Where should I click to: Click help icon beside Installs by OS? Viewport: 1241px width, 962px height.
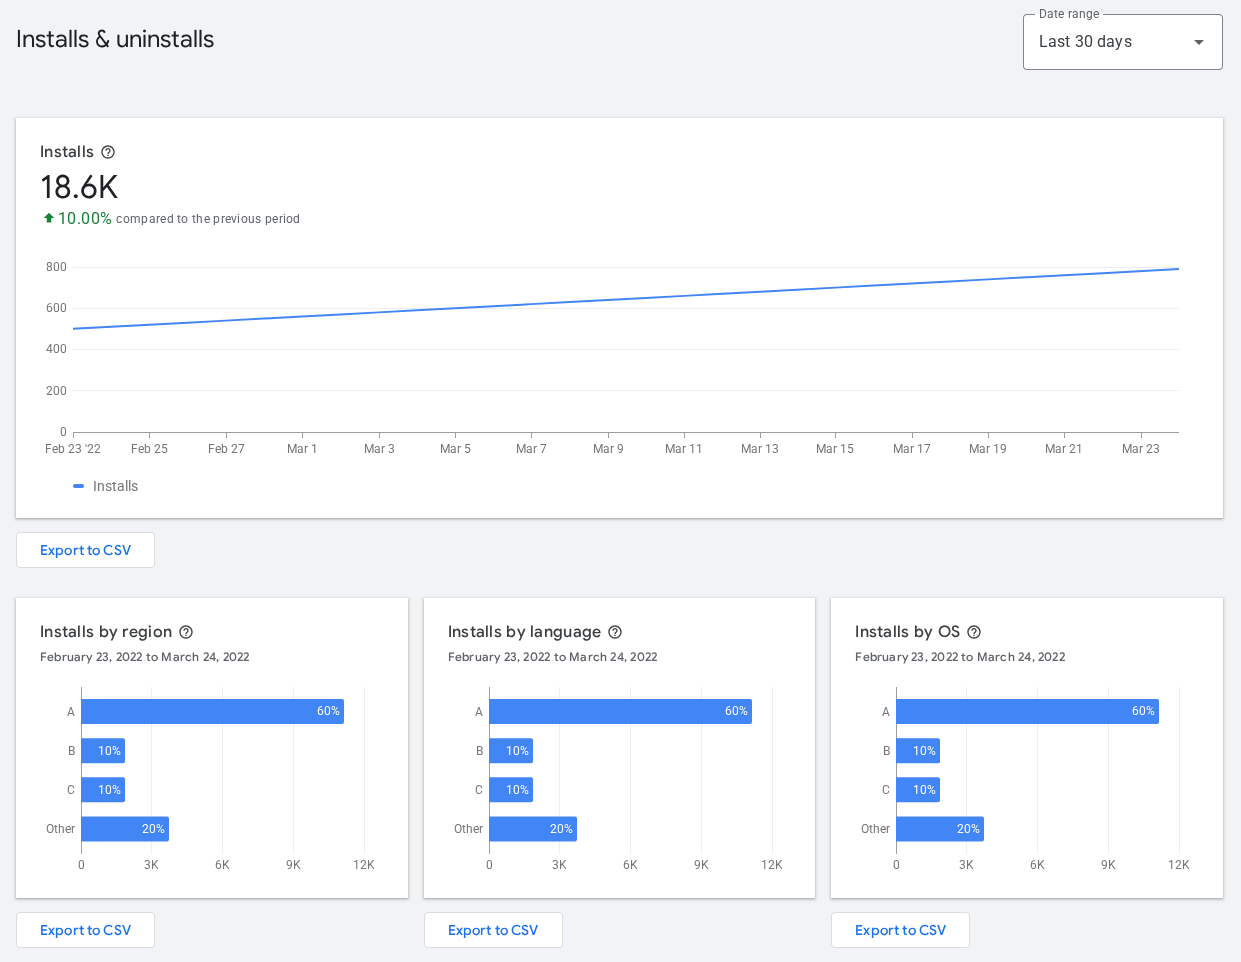click(x=974, y=632)
